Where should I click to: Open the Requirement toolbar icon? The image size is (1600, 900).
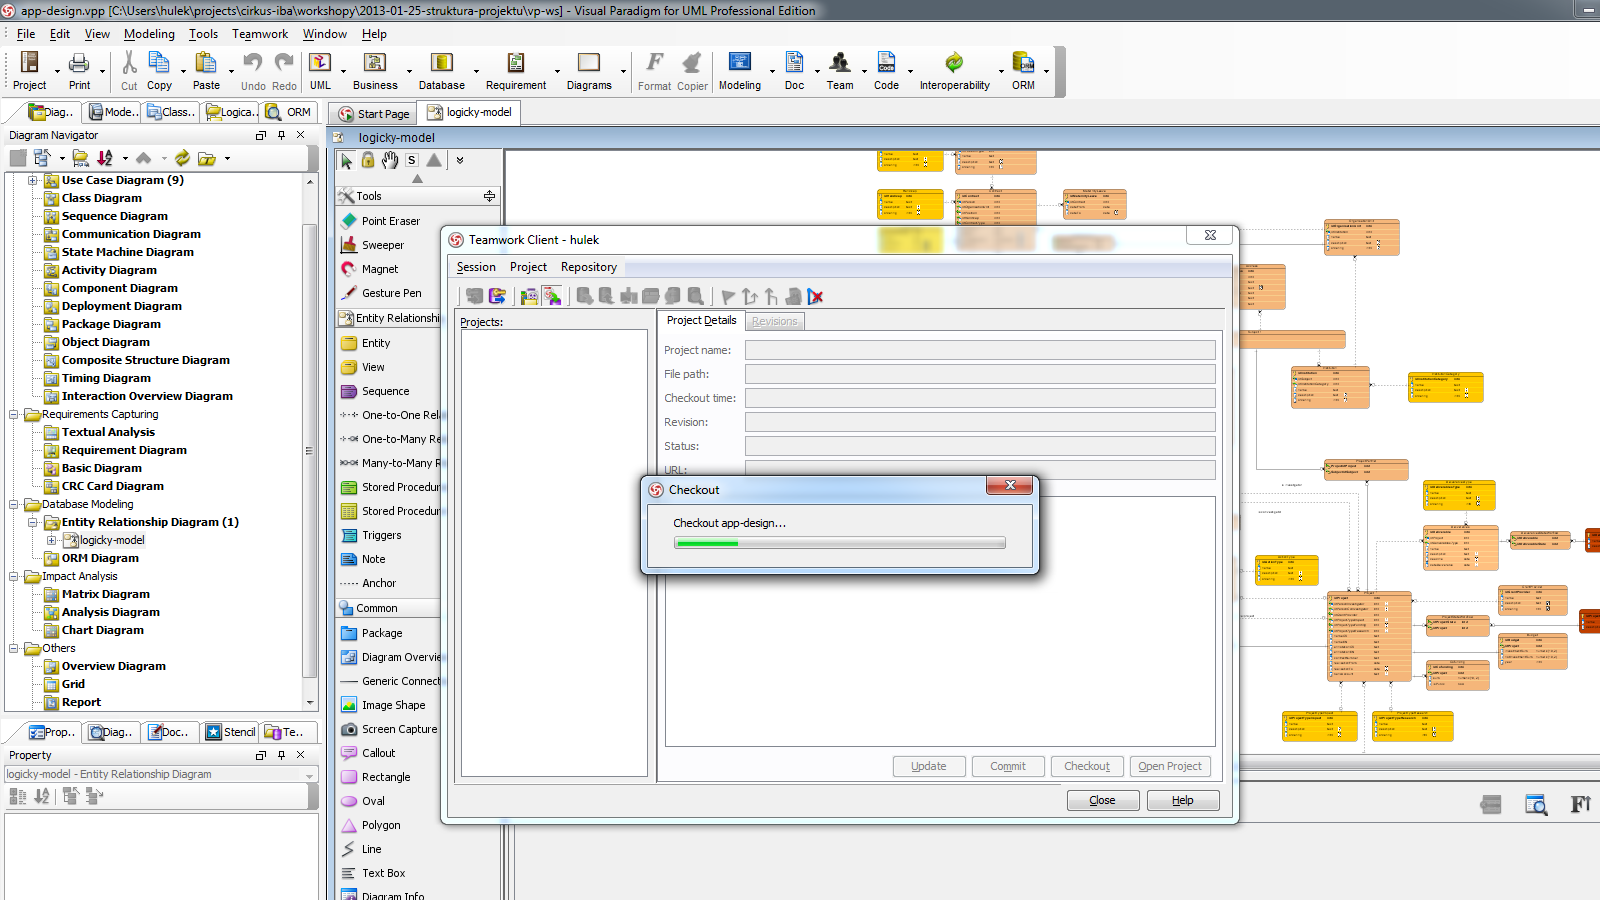click(516, 70)
